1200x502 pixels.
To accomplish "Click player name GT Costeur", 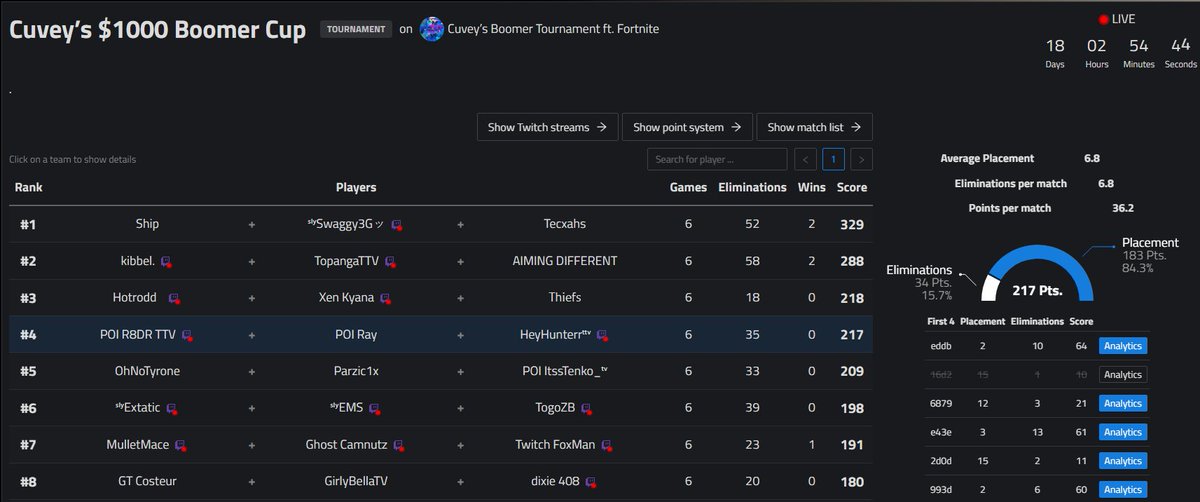I will coord(147,482).
